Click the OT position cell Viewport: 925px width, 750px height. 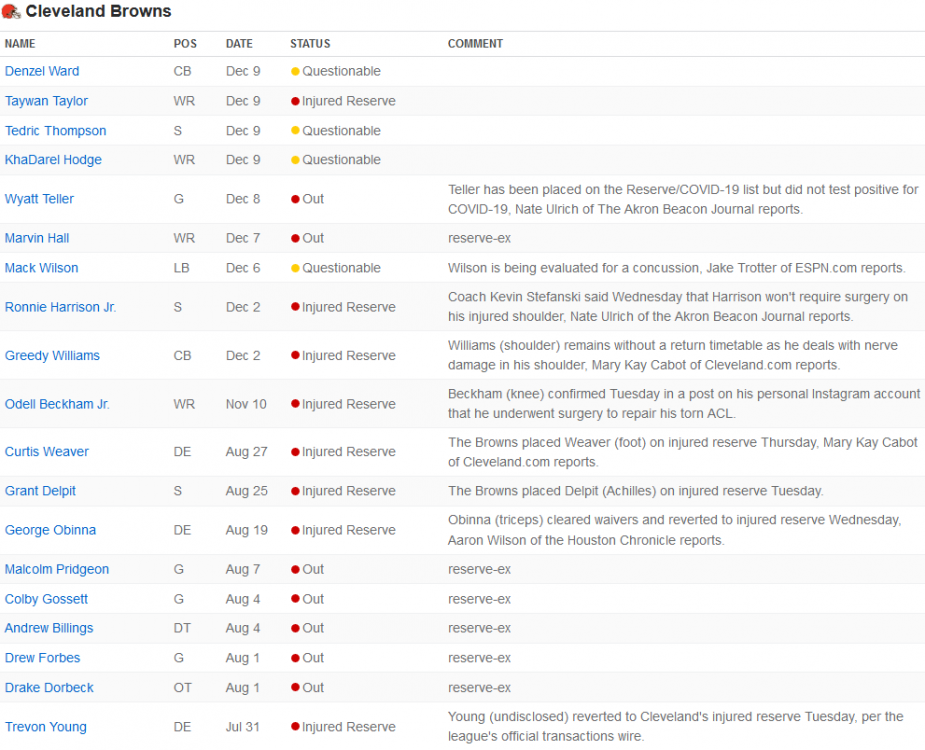tap(183, 687)
